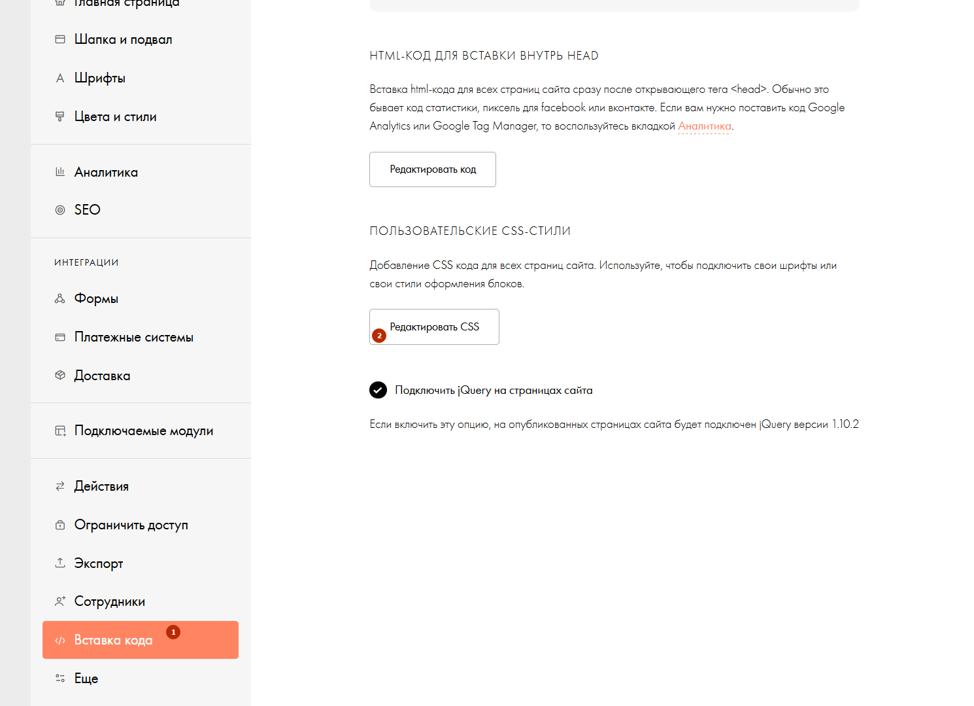Click Подключить jQuery на страницах сайта label
The image size is (974, 706).
[x=494, y=390]
